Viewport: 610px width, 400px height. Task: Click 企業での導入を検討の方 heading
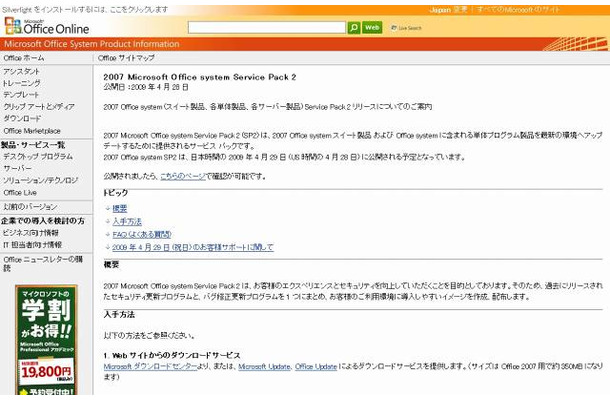42,221
